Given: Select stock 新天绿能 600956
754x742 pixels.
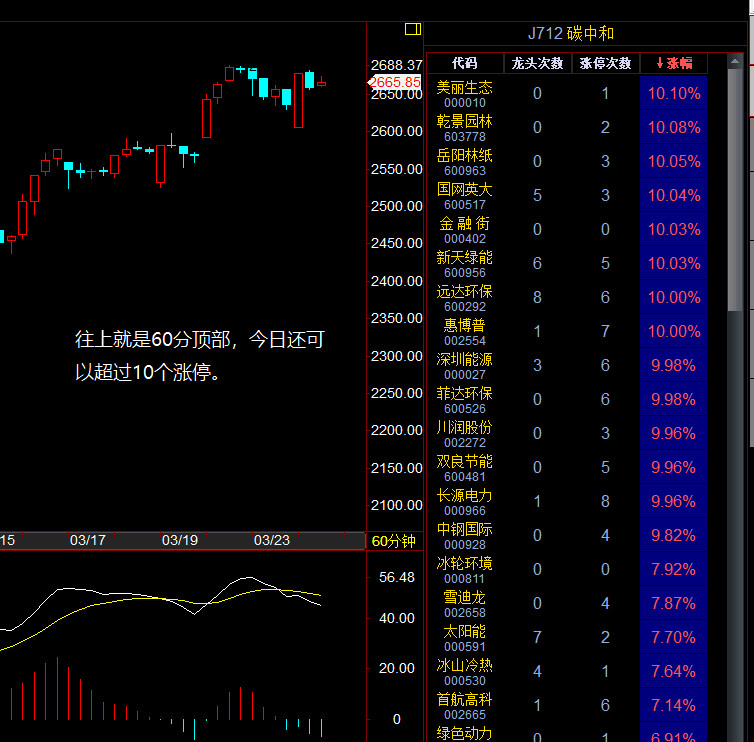Looking at the screenshot, I should [x=465, y=264].
